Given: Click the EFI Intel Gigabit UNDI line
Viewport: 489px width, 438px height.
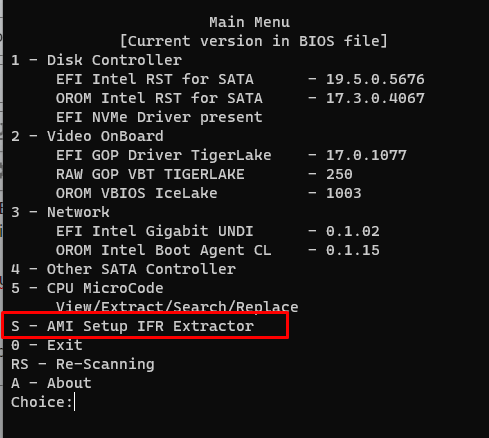Looking at the screenshot, I should pos(217,231).
